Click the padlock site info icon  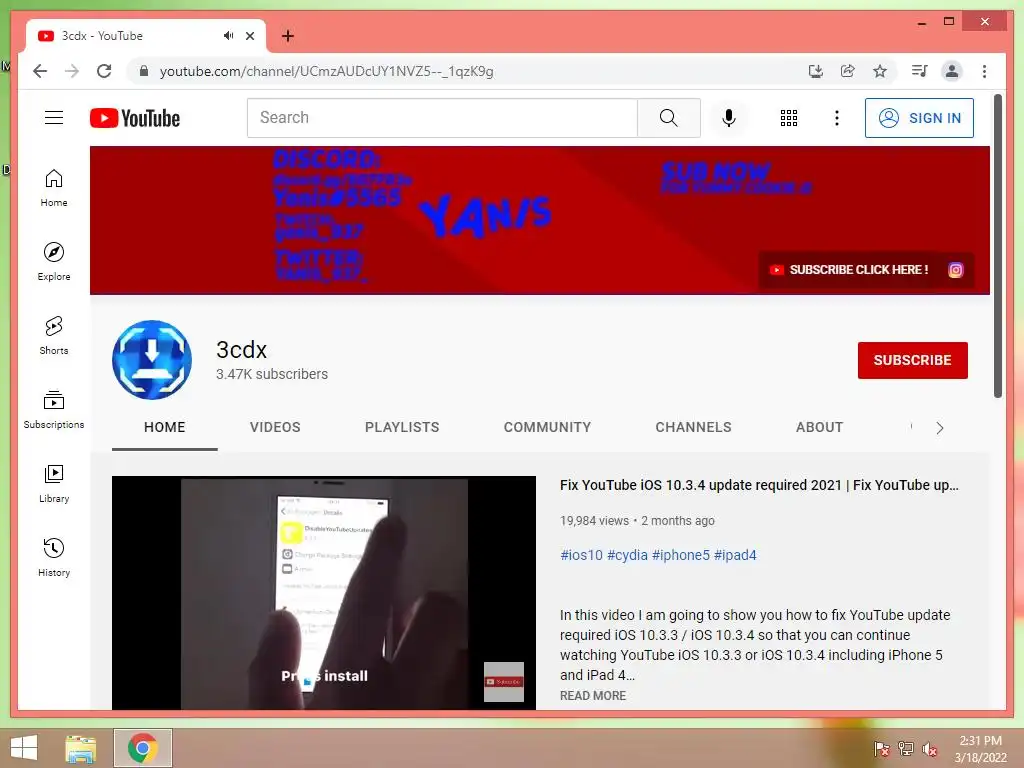144,71
